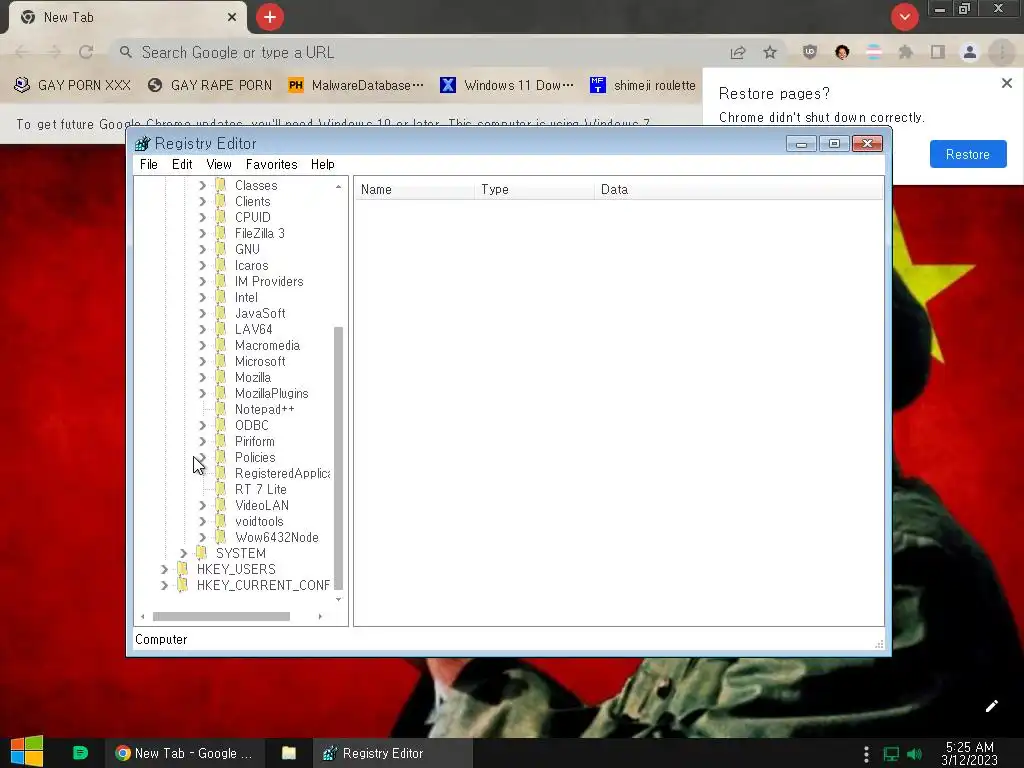Select the Notepad++ folder icon
1024x768 pixels.
click(221, 409)
